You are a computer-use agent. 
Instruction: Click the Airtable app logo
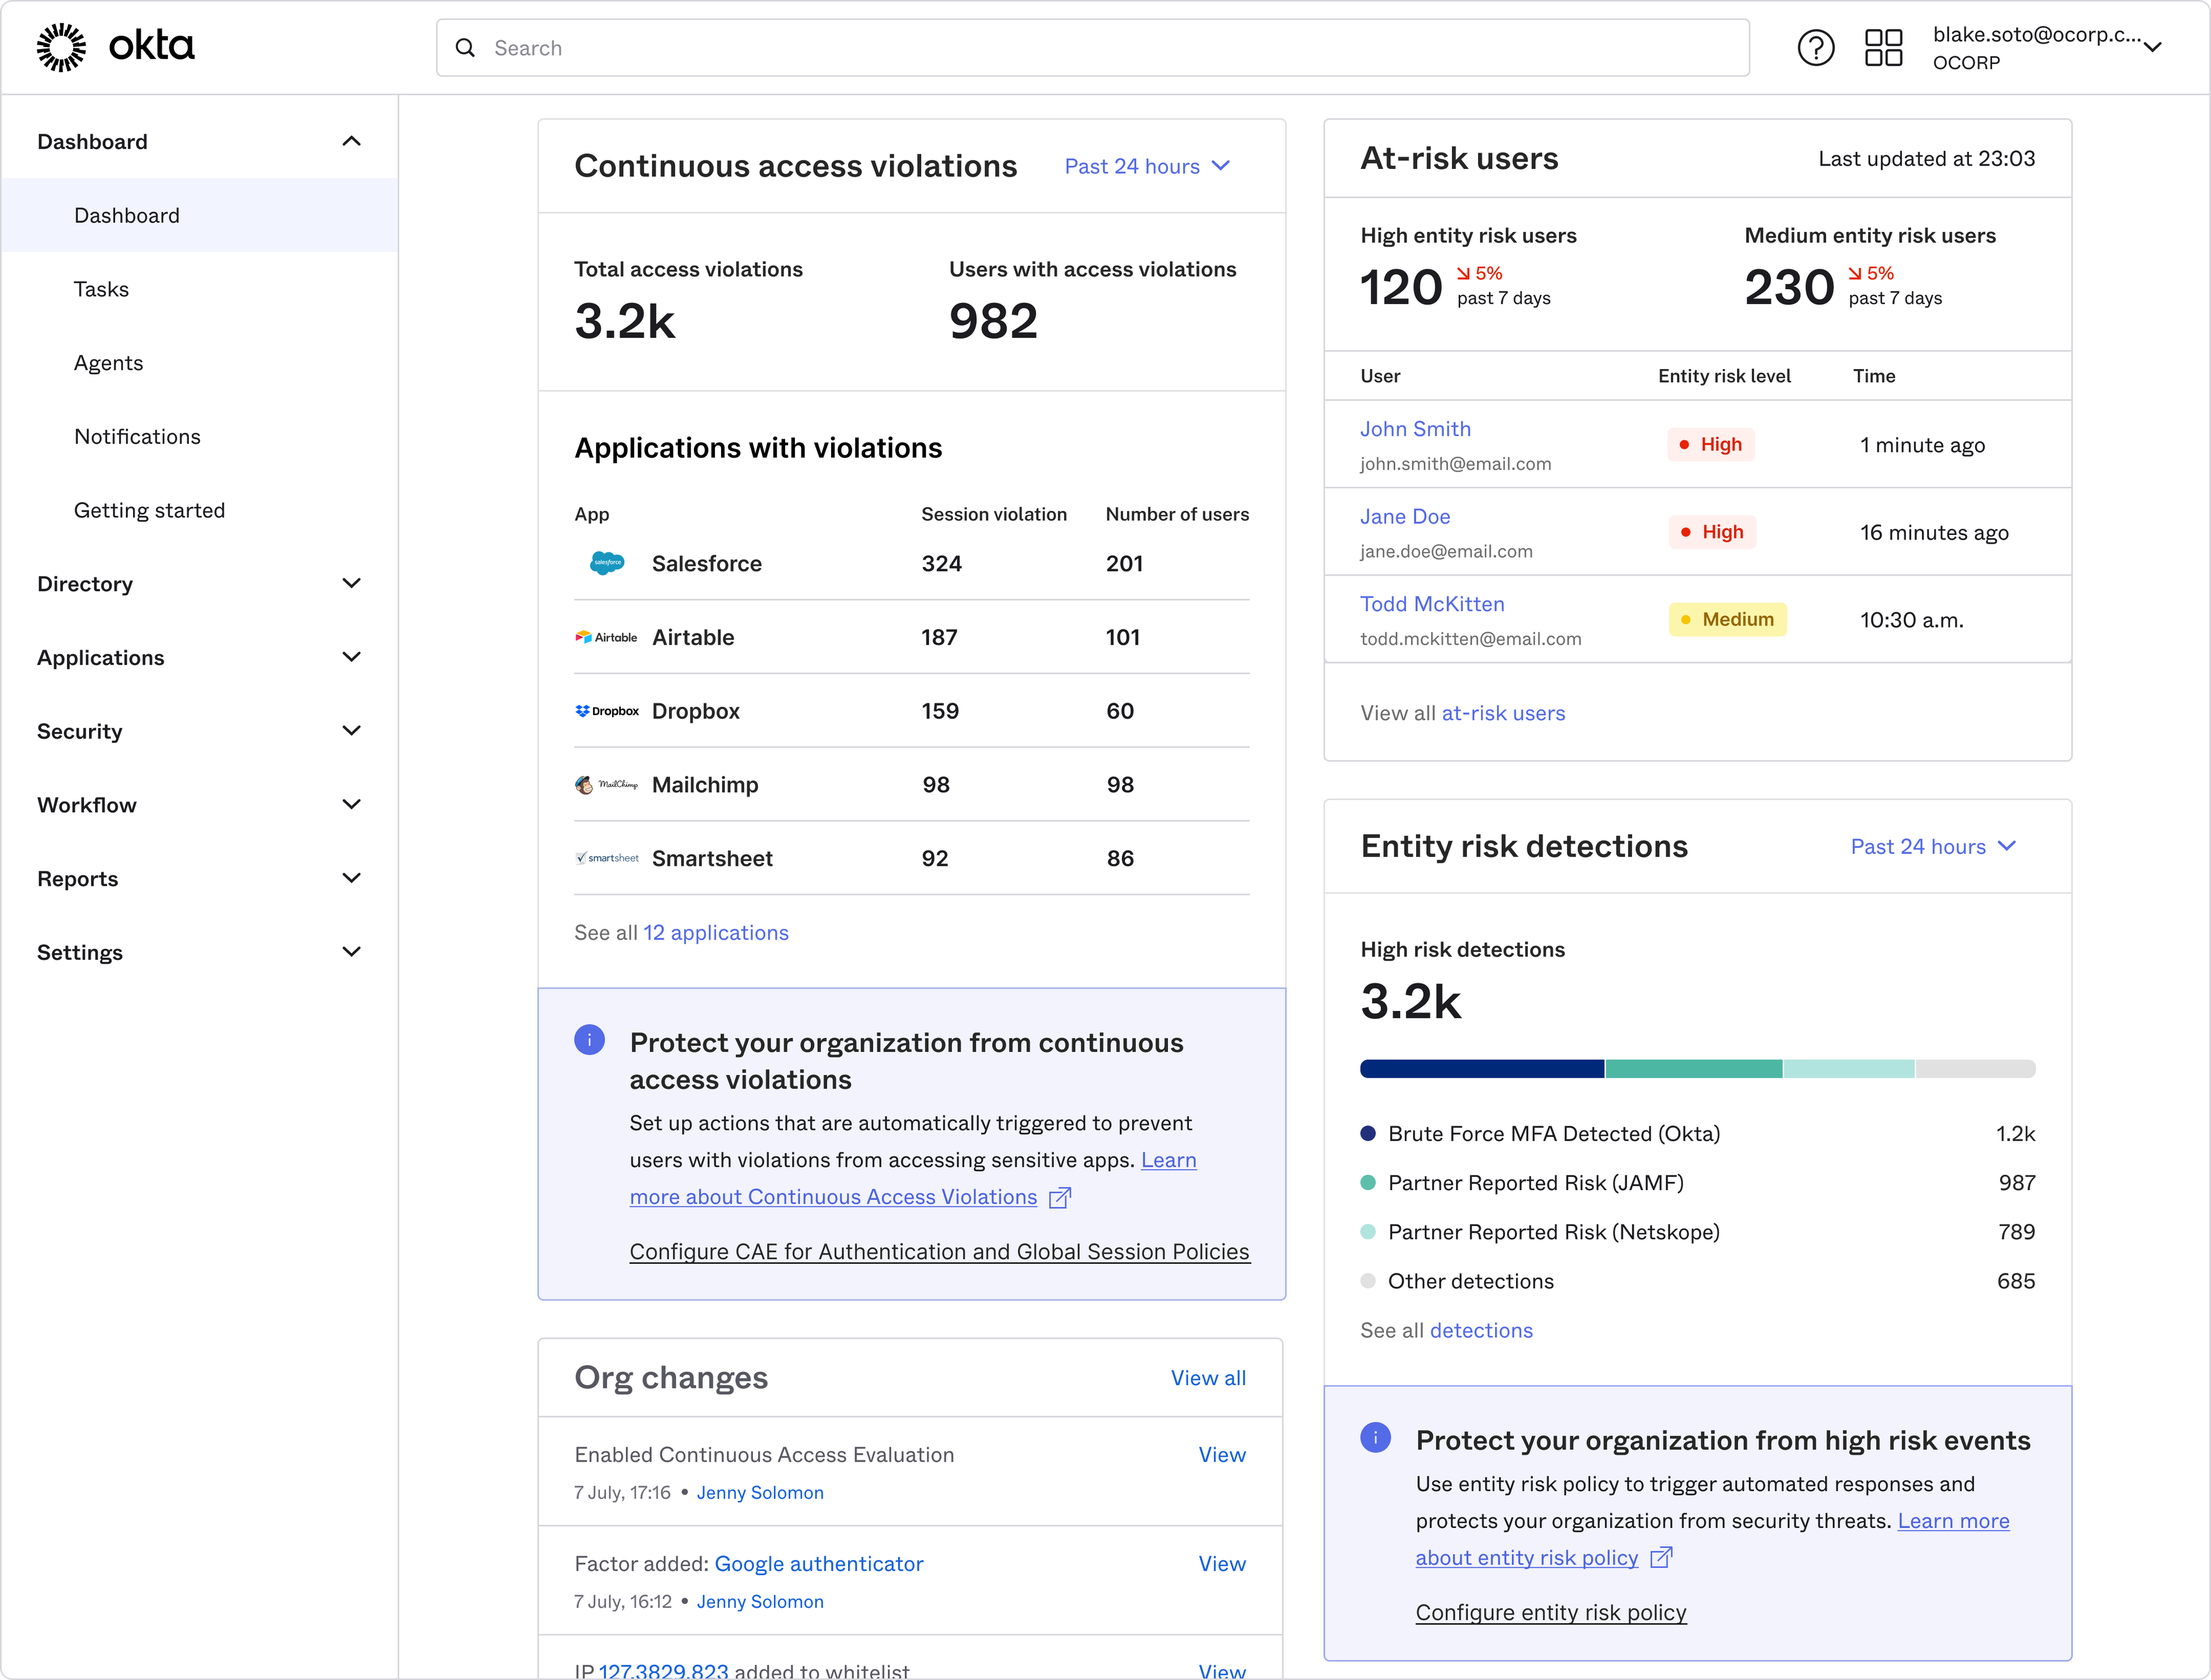(606, 637)
